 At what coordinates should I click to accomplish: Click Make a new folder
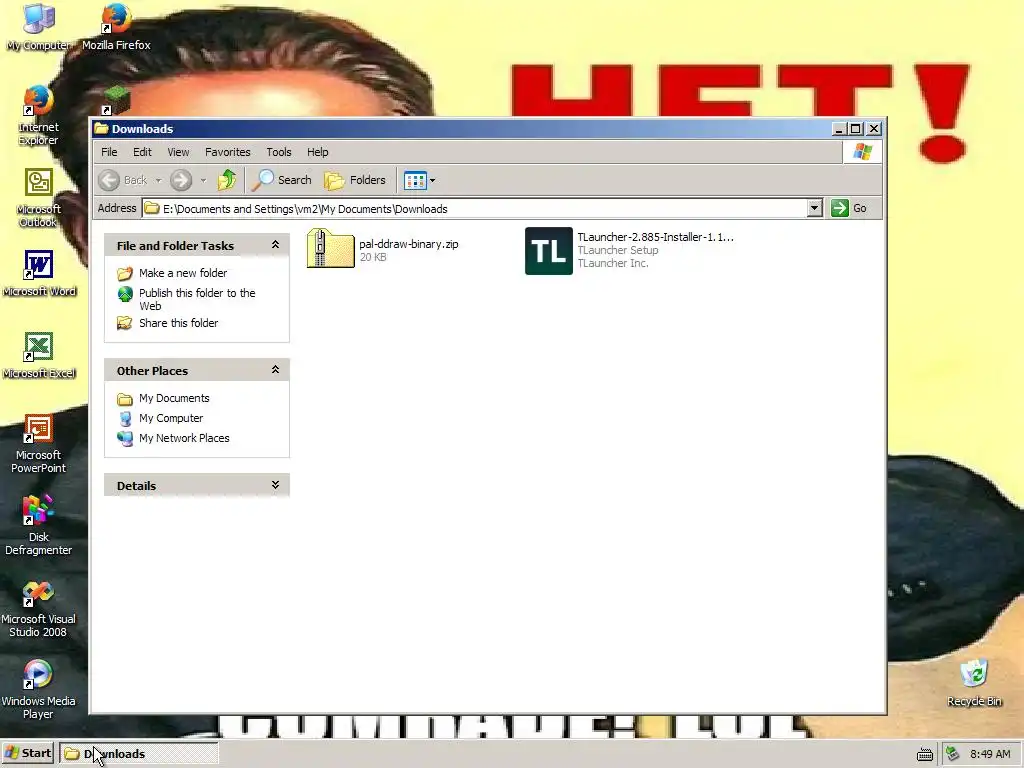click(x=183, y=273)
